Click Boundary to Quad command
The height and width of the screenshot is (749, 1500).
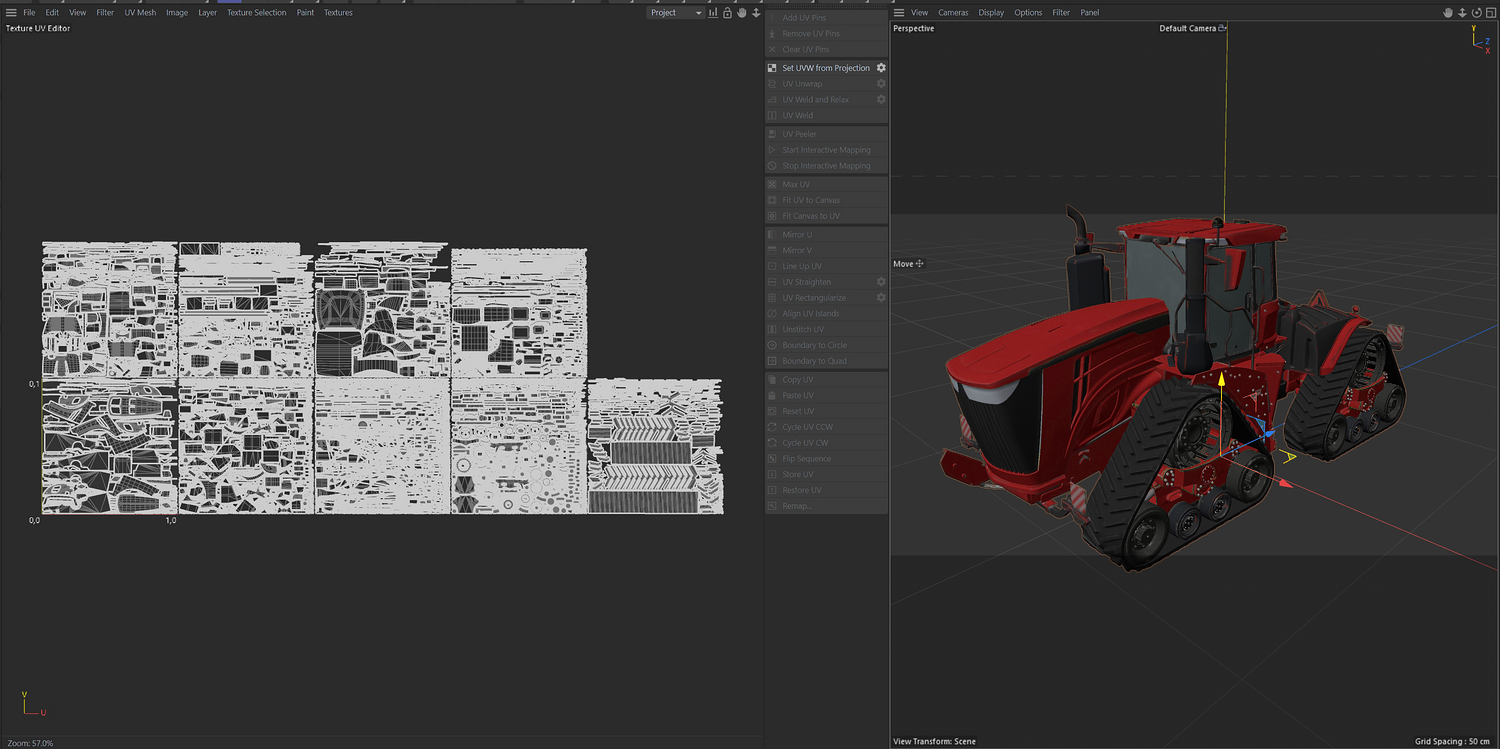point(826,361)
